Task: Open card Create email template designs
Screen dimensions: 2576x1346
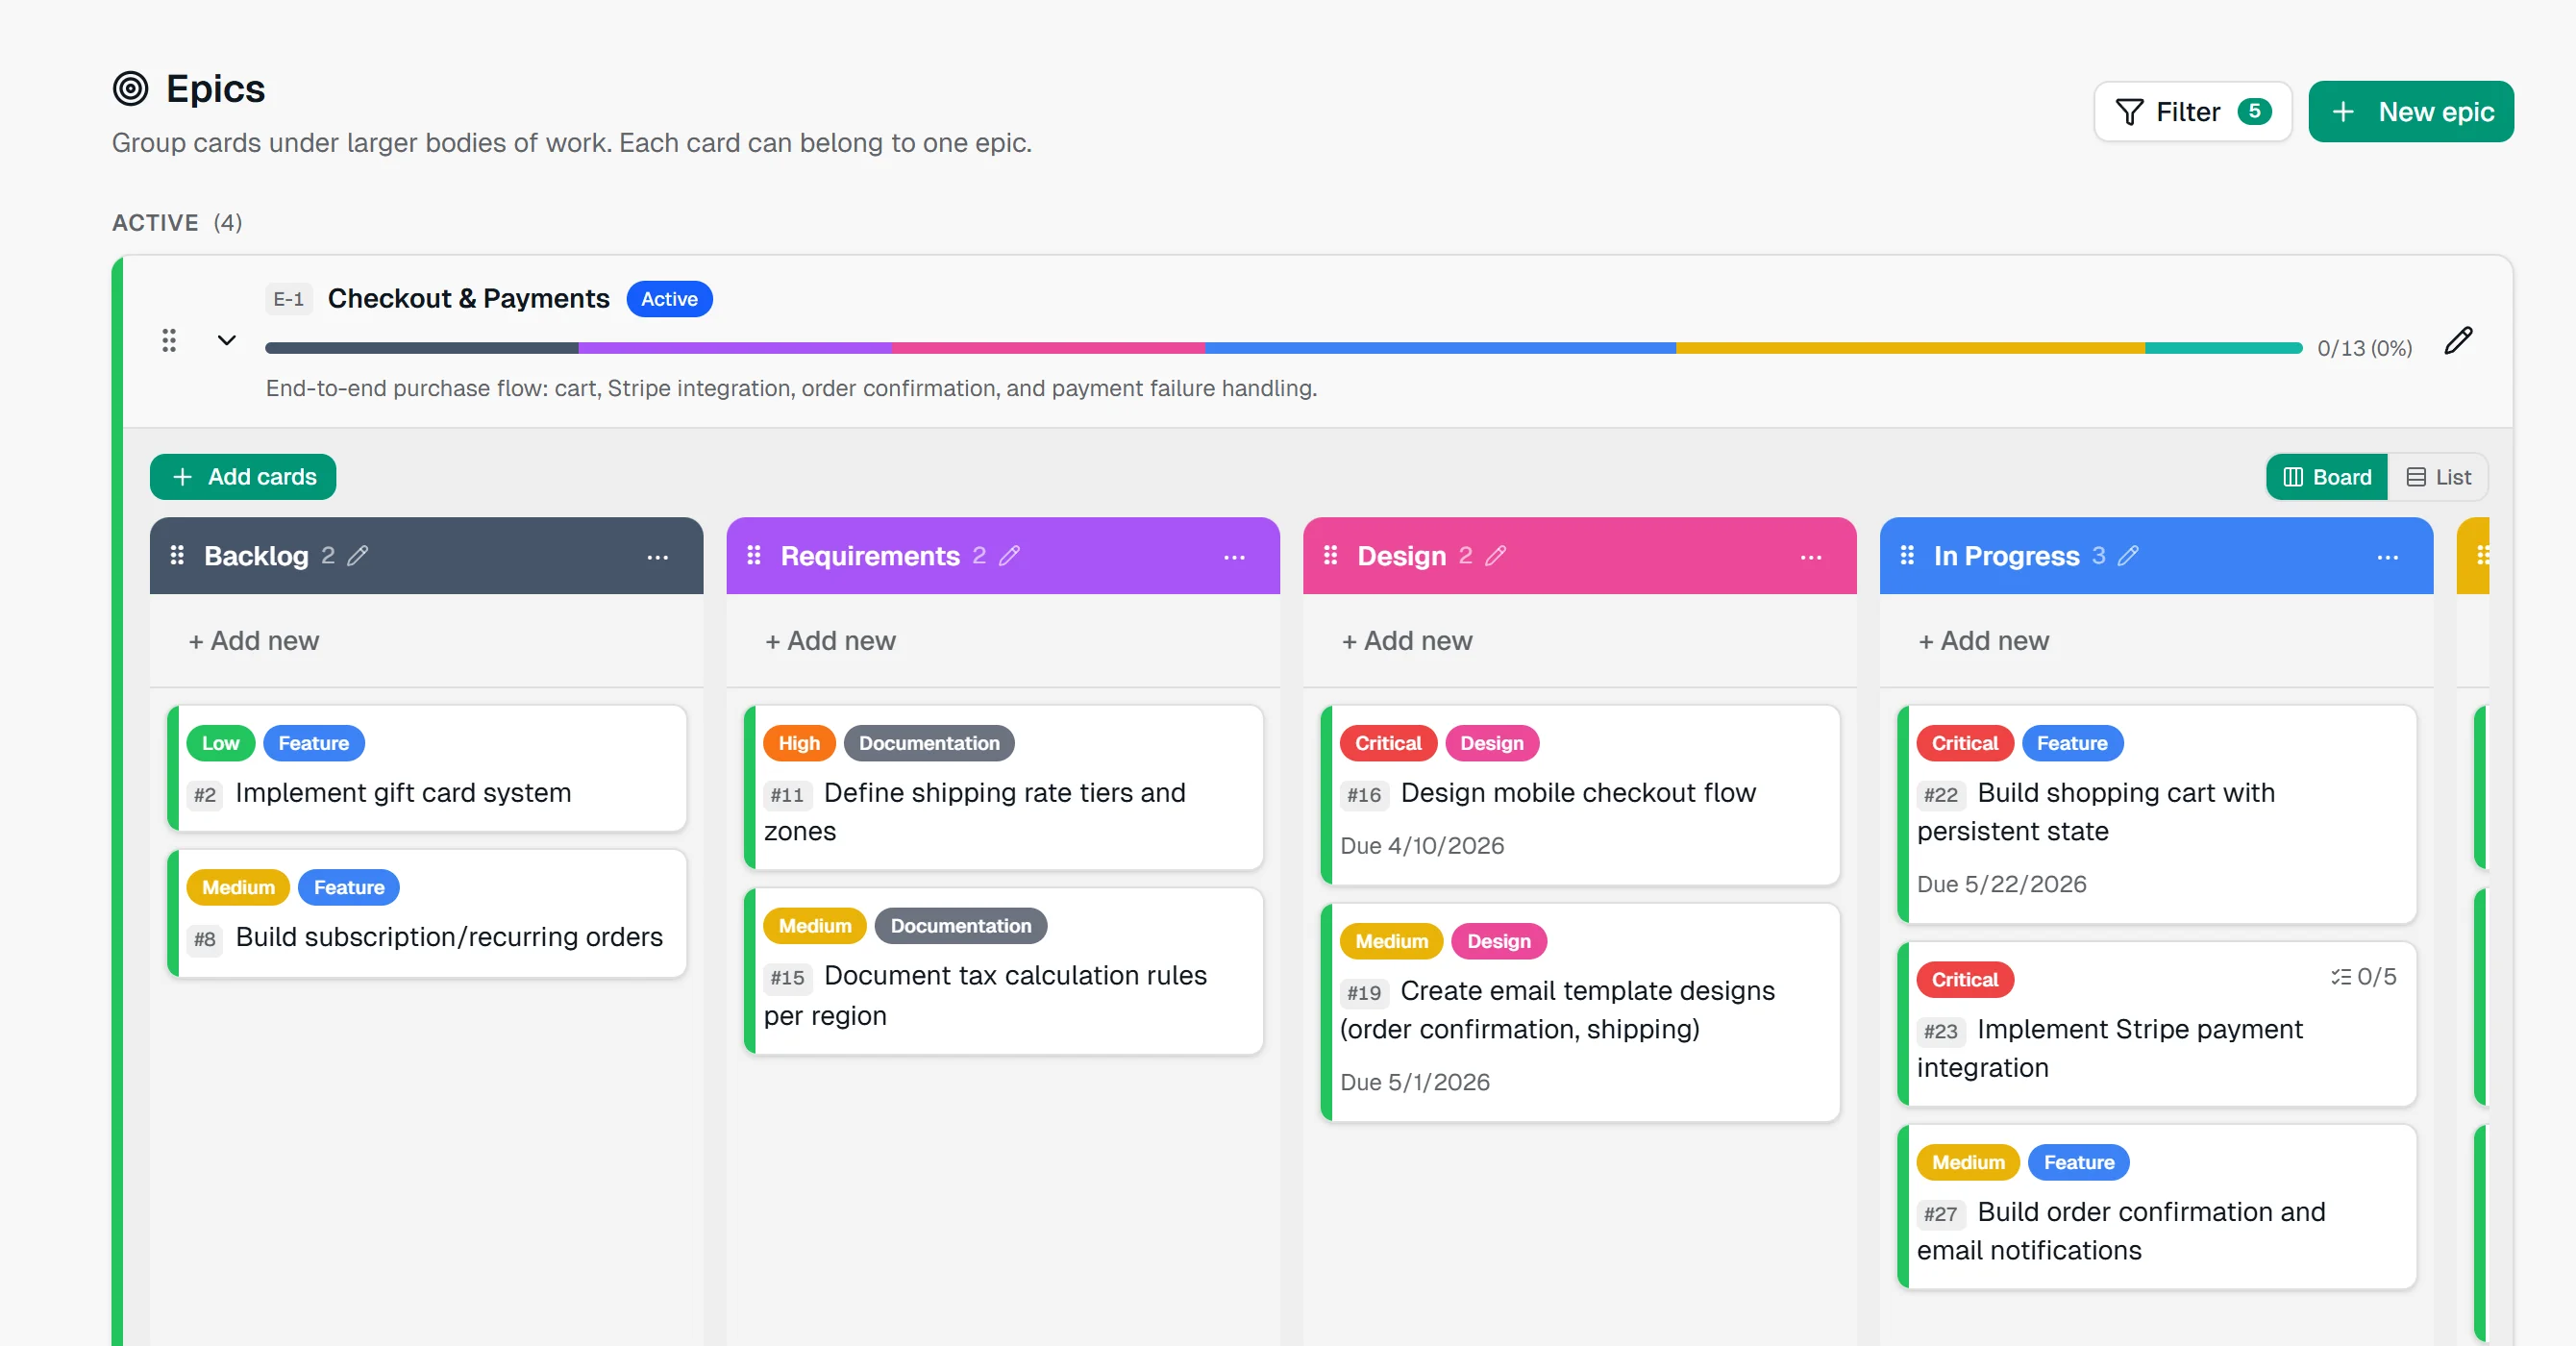Action: 1580,1013
